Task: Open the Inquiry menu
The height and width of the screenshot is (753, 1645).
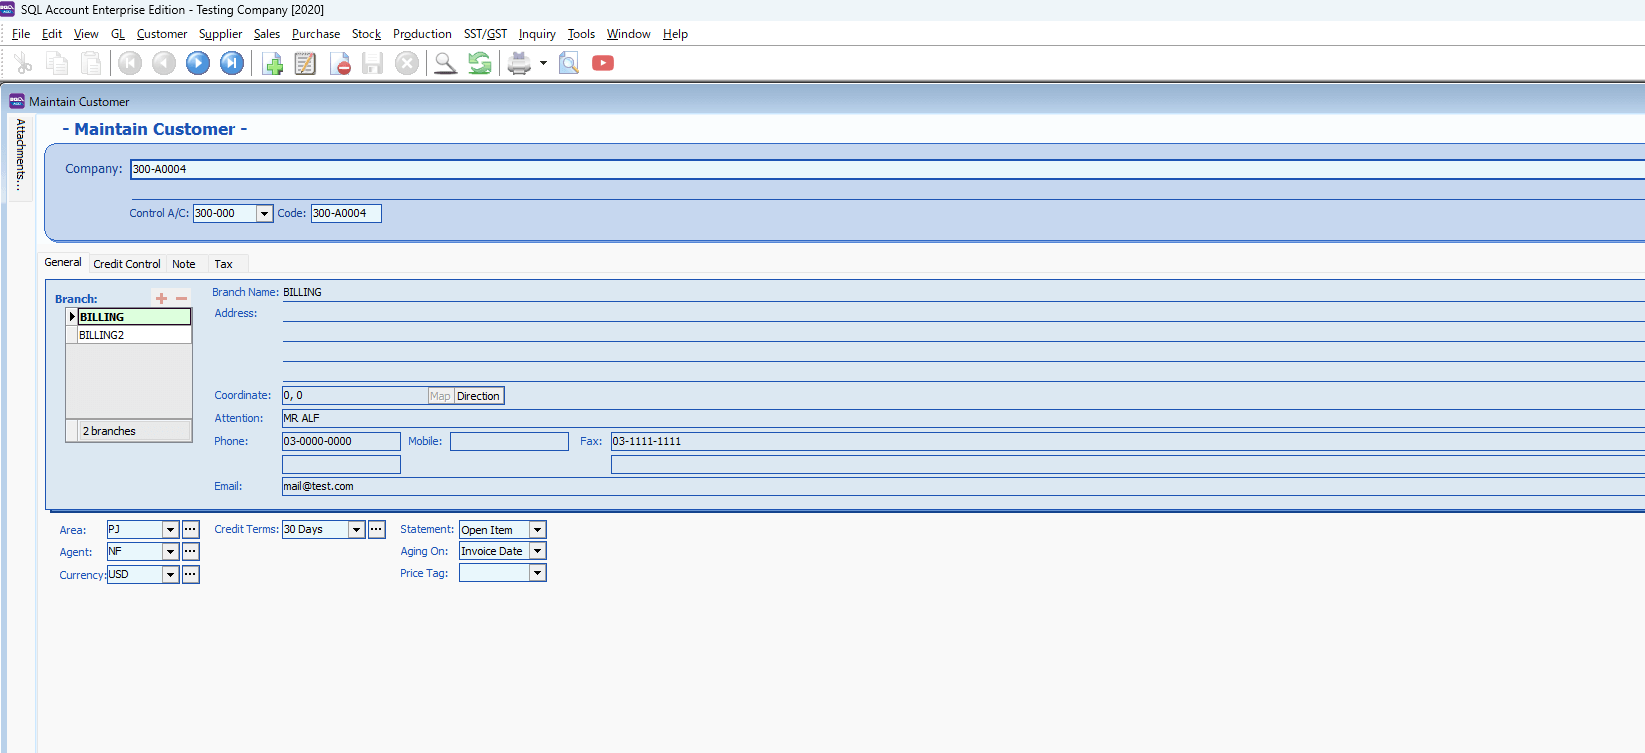Action: pos(537,34)
